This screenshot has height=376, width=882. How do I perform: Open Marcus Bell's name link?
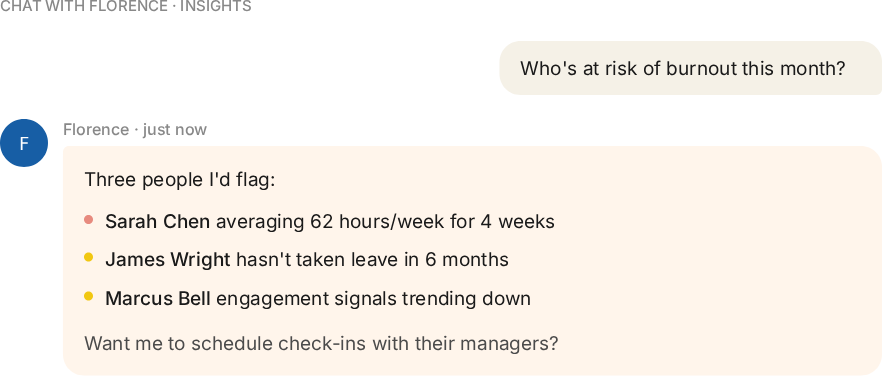click(158, 298)
